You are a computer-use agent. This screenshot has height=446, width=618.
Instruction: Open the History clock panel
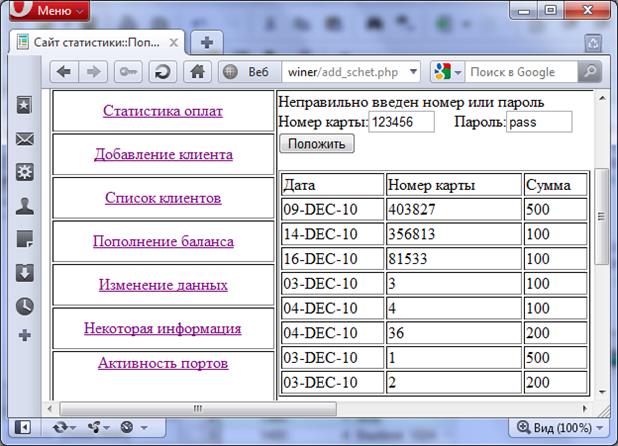[x=25, y=306]
